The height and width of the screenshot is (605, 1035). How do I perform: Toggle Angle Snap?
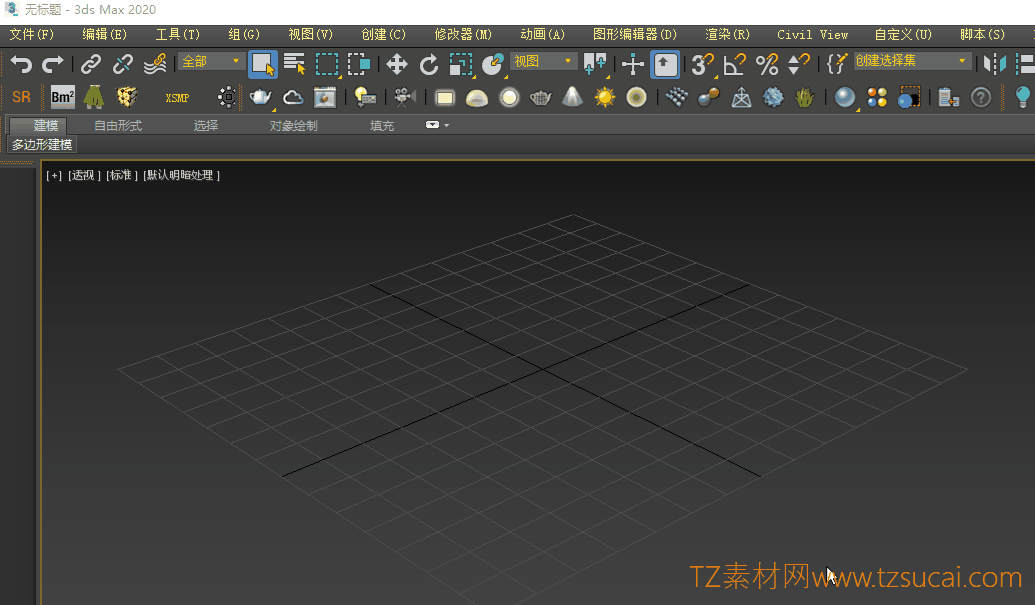(x=735, y=65)
